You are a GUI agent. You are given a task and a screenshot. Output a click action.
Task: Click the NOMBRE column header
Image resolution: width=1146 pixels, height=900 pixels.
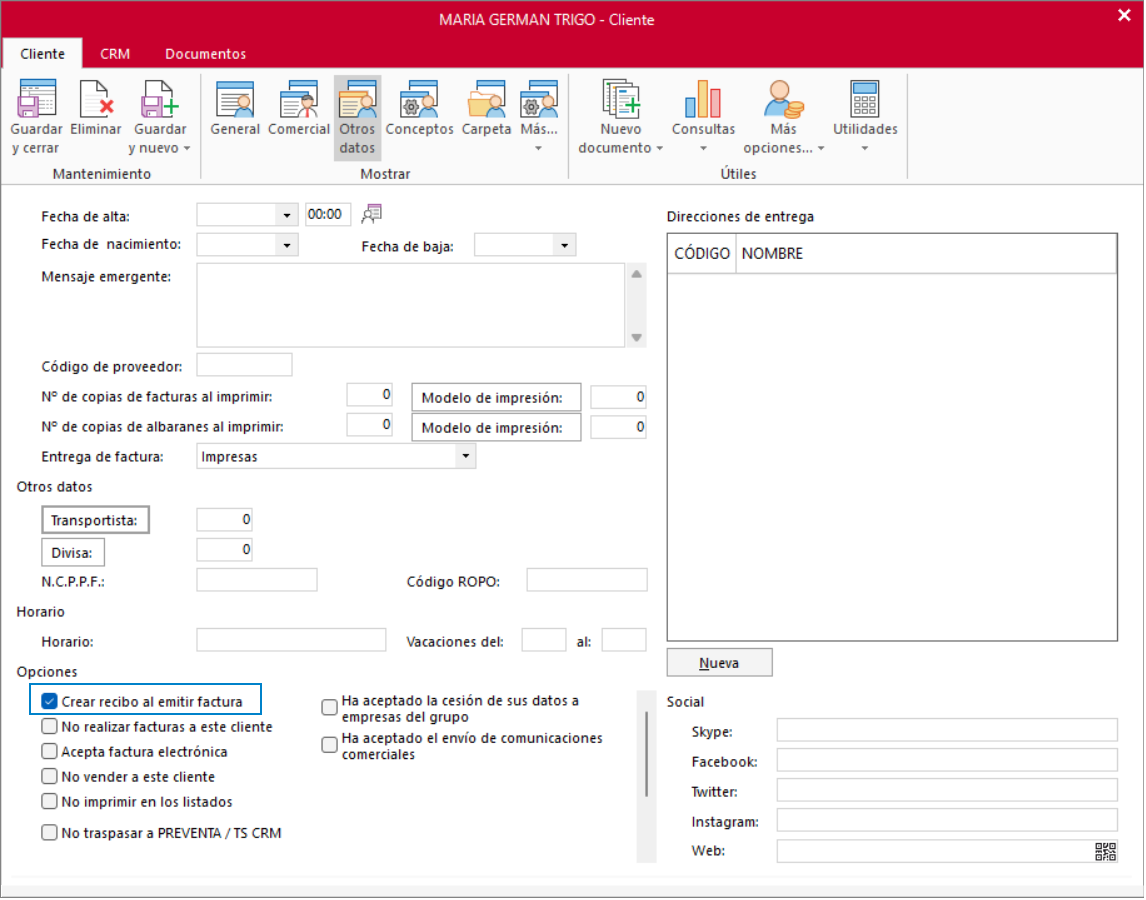(x=926, y=254)
